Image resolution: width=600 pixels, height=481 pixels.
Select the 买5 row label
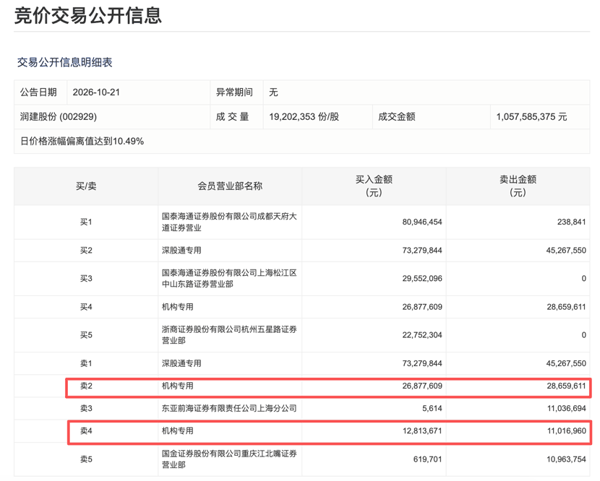(86, 335)
